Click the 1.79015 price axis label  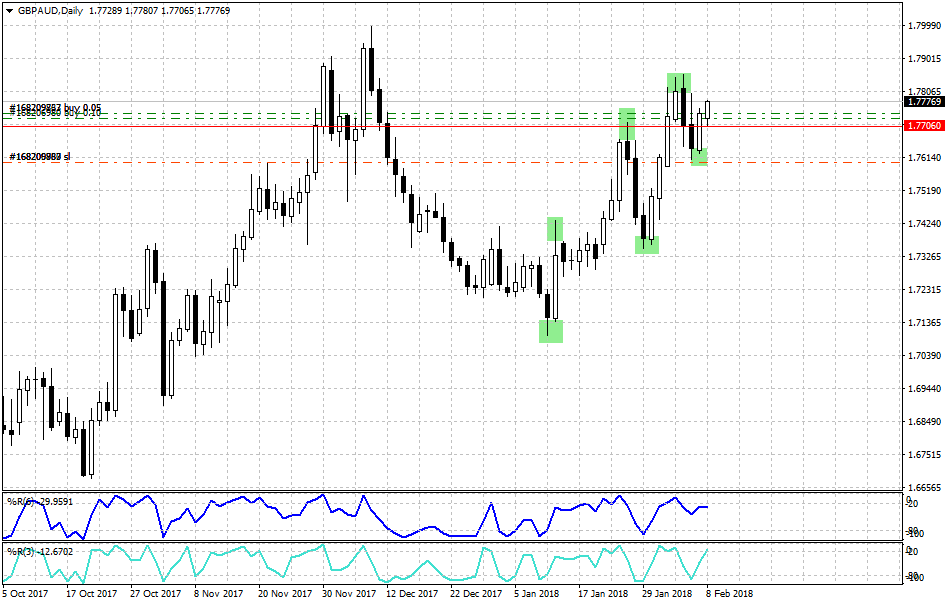point(924,58)
